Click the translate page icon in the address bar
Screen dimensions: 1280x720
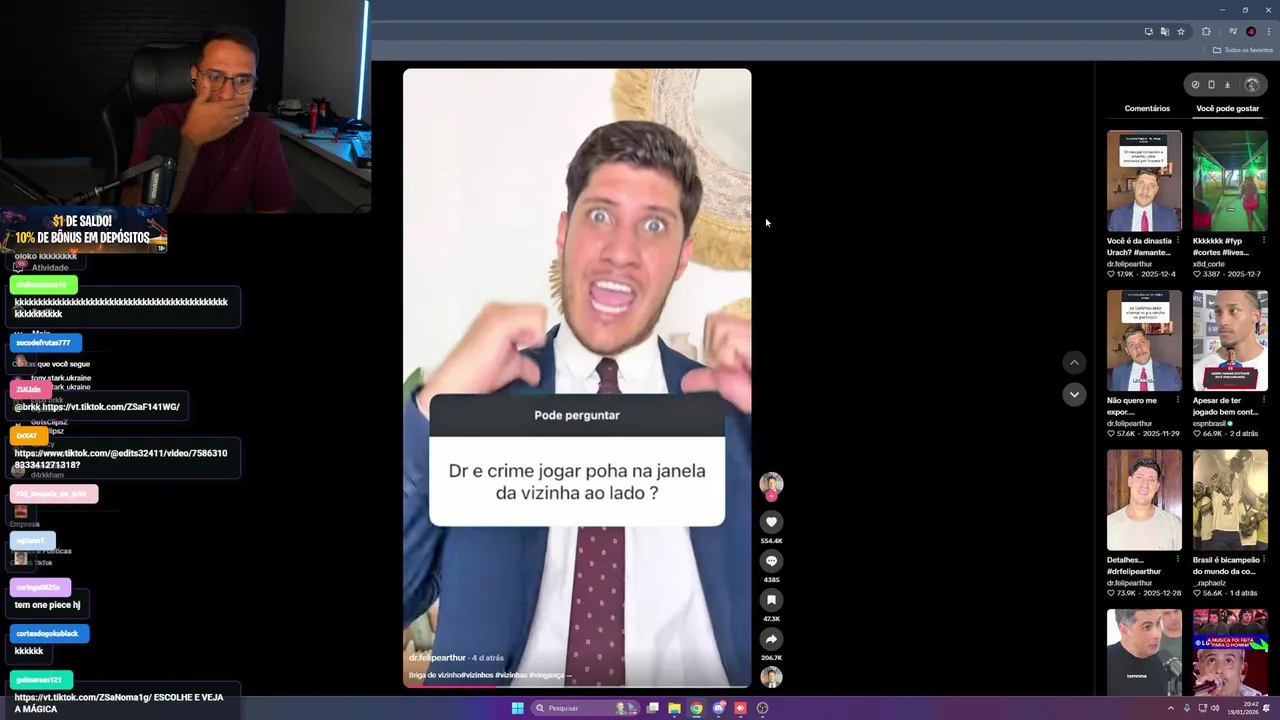pos(1165,31)
